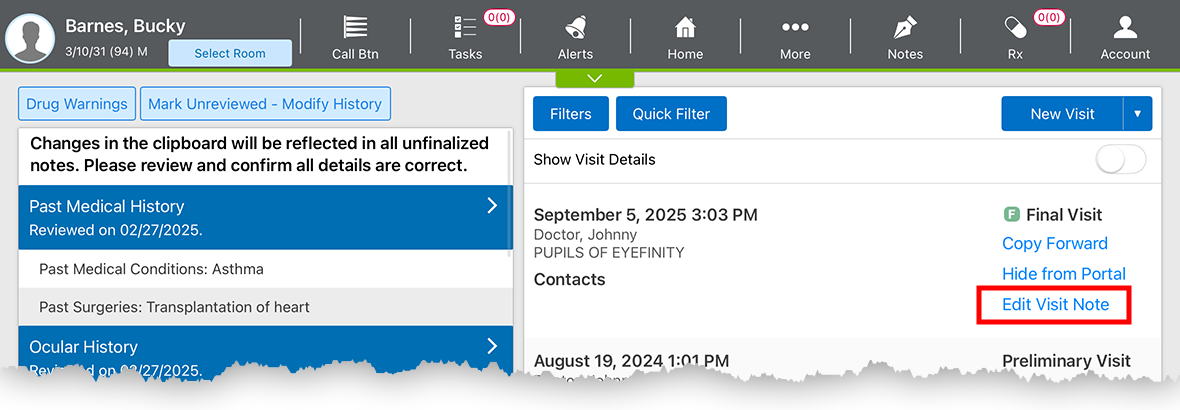
Task: Click the Select Room button
Action: (230, 53)
